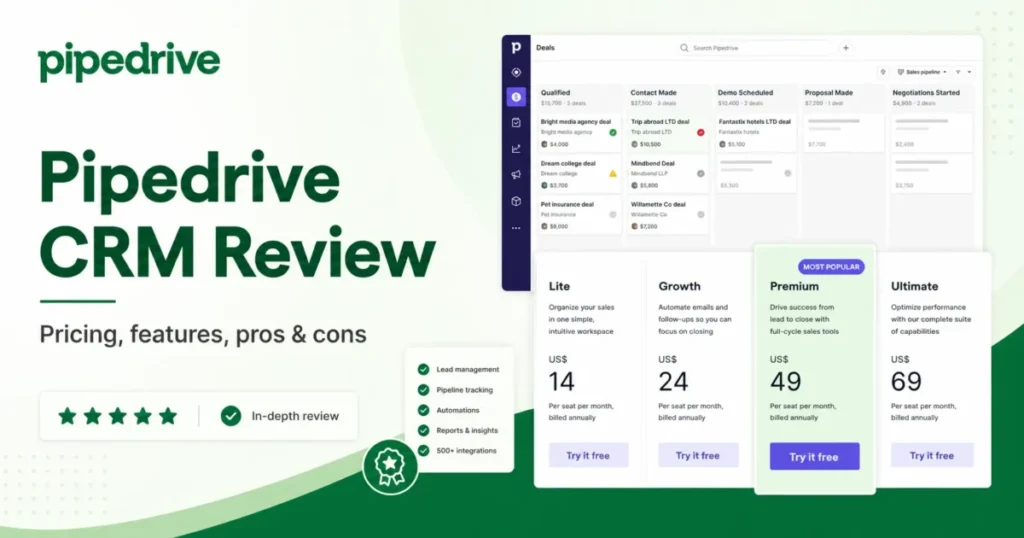Open the Mindbend Deal card
The image size is (1024, 538).
click(668, 174)
